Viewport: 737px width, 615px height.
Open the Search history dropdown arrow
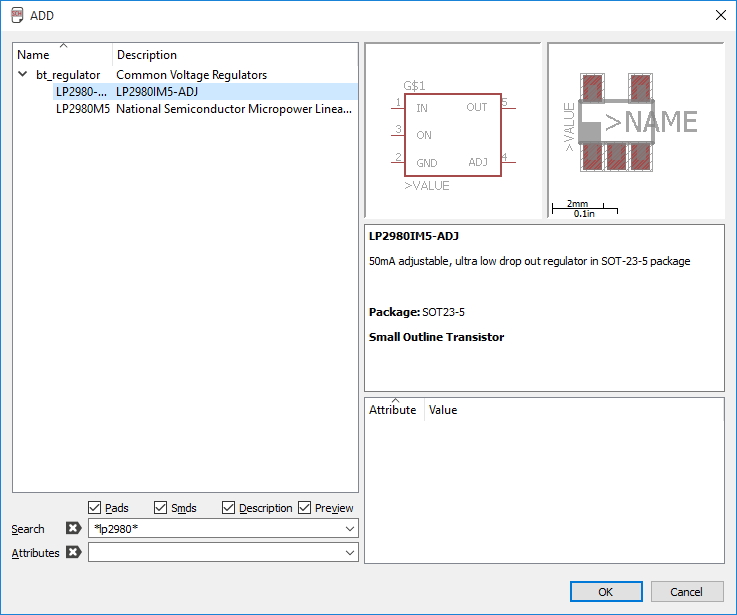pos(350,528)
